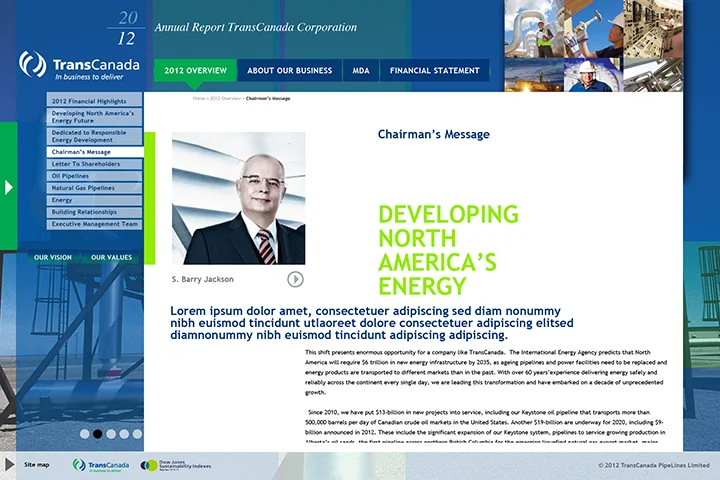Viewport: 720px width, 480px height.
Task: Open header photo of worker holding hammer
Action: [593, 29]
